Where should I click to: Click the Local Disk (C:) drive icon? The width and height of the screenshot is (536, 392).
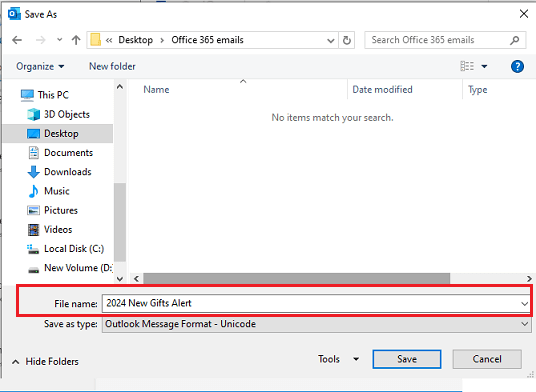click(x=33, y=249)
